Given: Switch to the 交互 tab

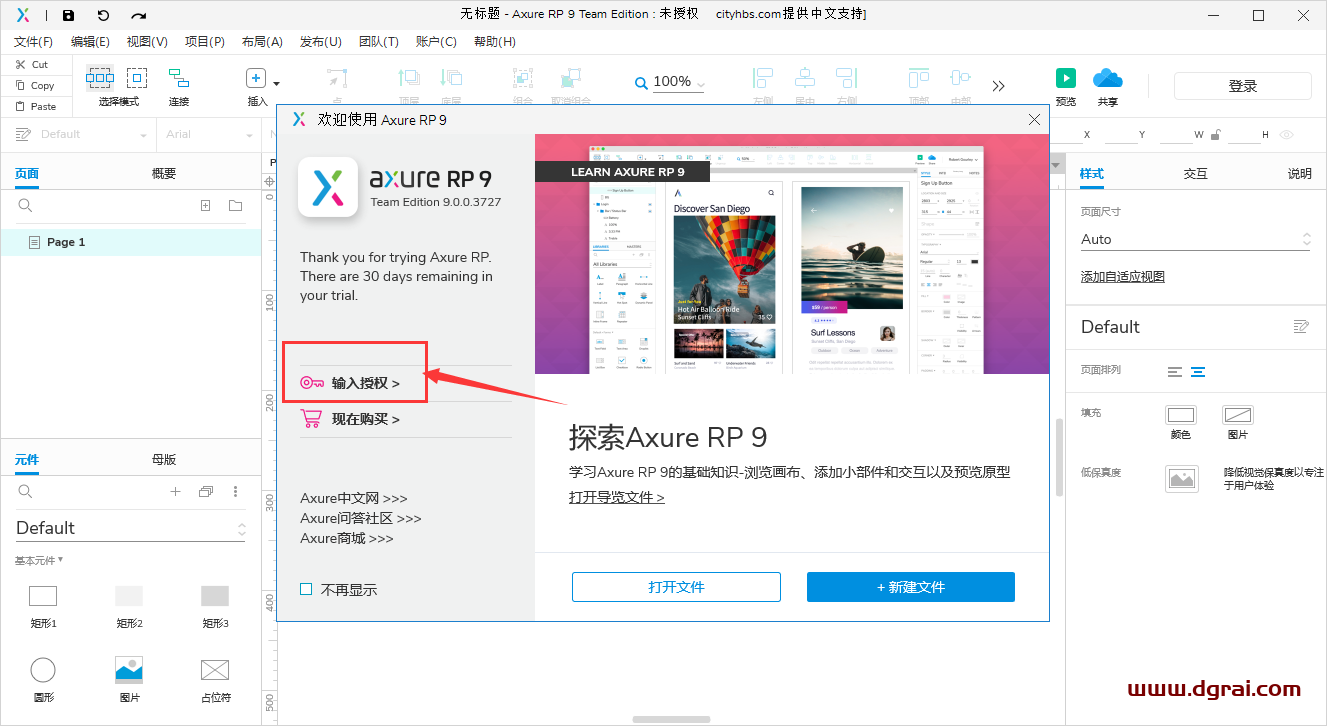Looking at the screenshot, I should pos(1196,172).
